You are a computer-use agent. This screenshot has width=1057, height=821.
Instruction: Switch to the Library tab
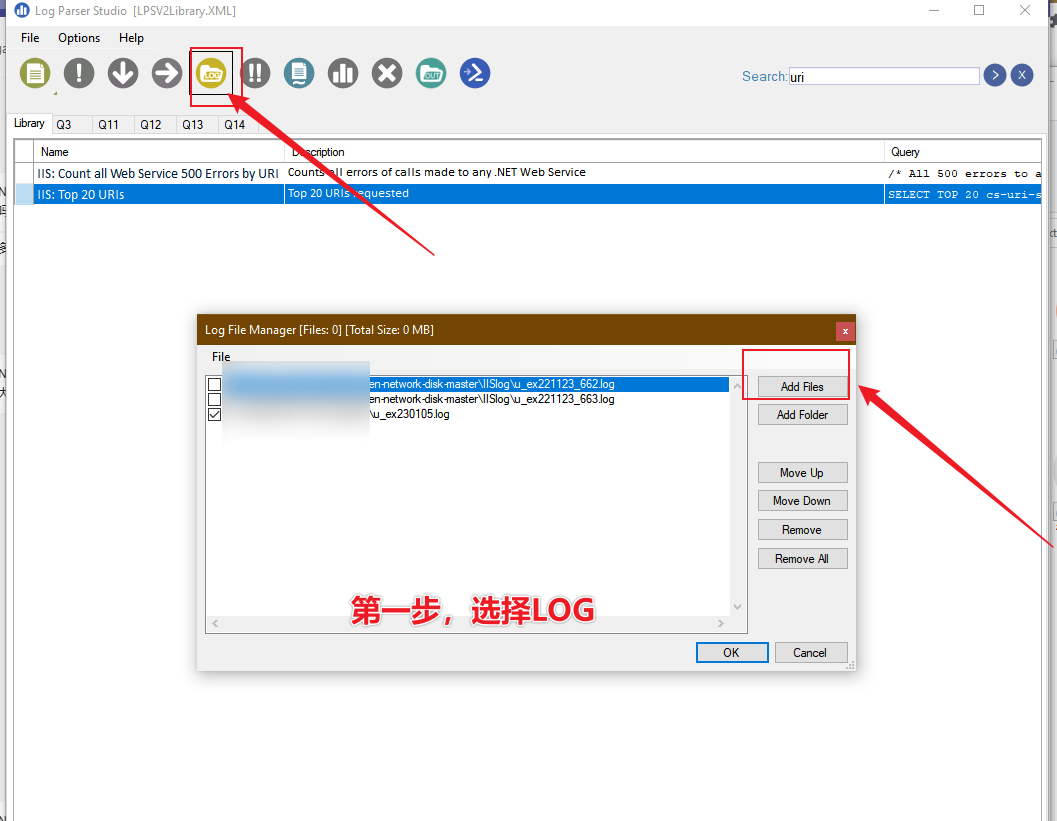tap(30, 123)
